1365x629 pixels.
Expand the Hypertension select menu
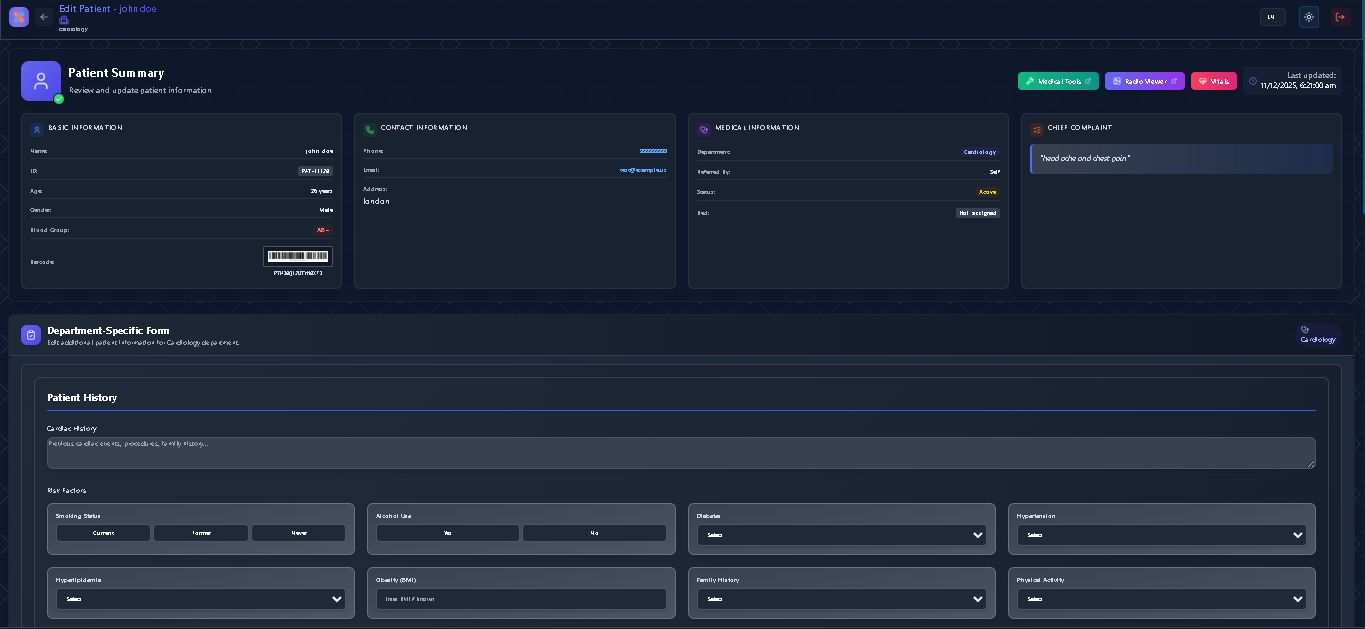point(1161,535)
